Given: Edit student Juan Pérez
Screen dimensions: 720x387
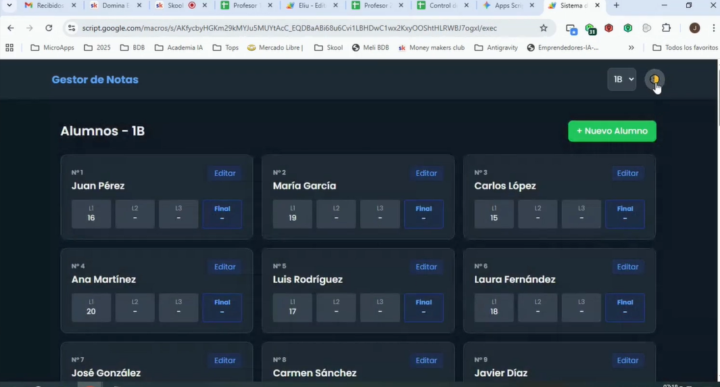Looking at the screenshot, I should [x=225, y=173].
